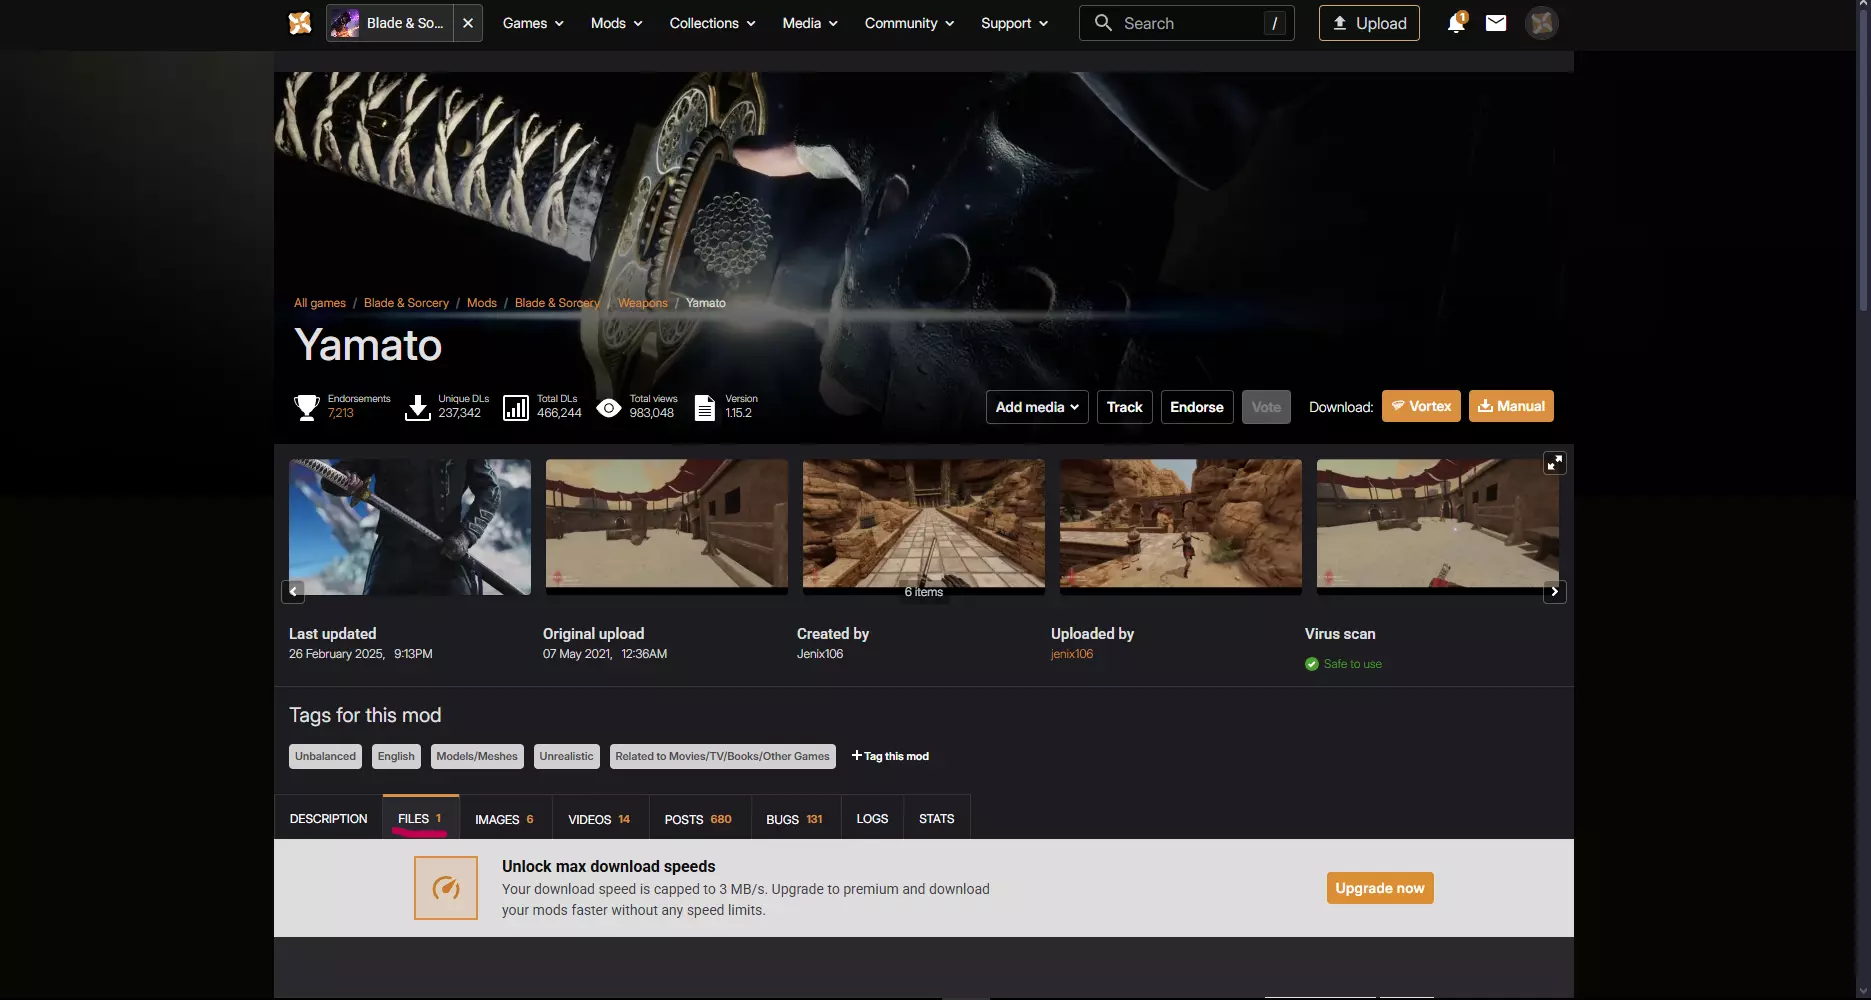This screenshot has height=1000, width=1871.
Task: Open uploader jenix106 profile link
Action: [x=1072, y=654]
